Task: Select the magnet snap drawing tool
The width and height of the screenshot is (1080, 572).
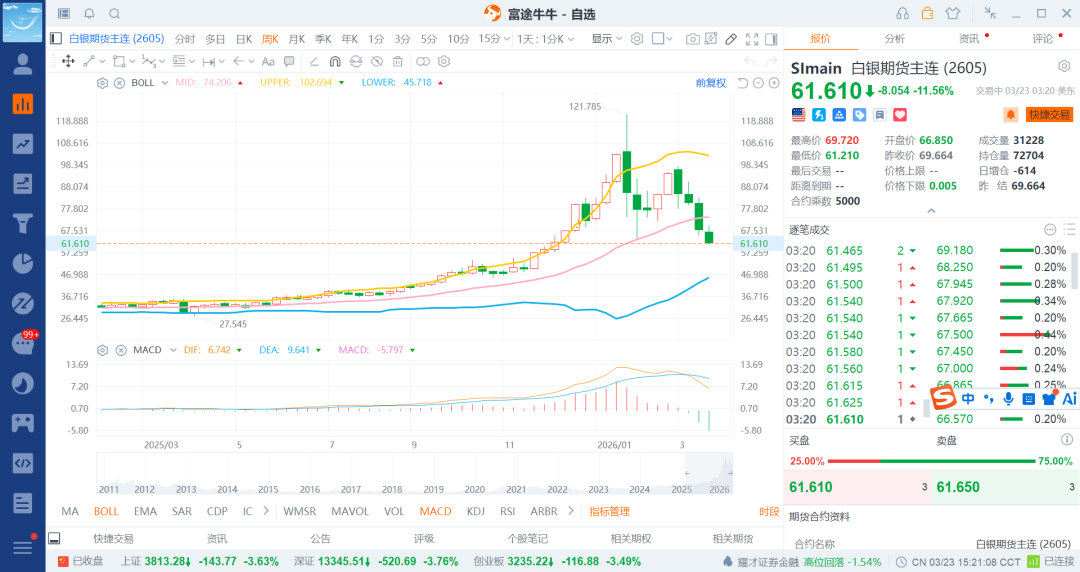Action: [335, 61]
